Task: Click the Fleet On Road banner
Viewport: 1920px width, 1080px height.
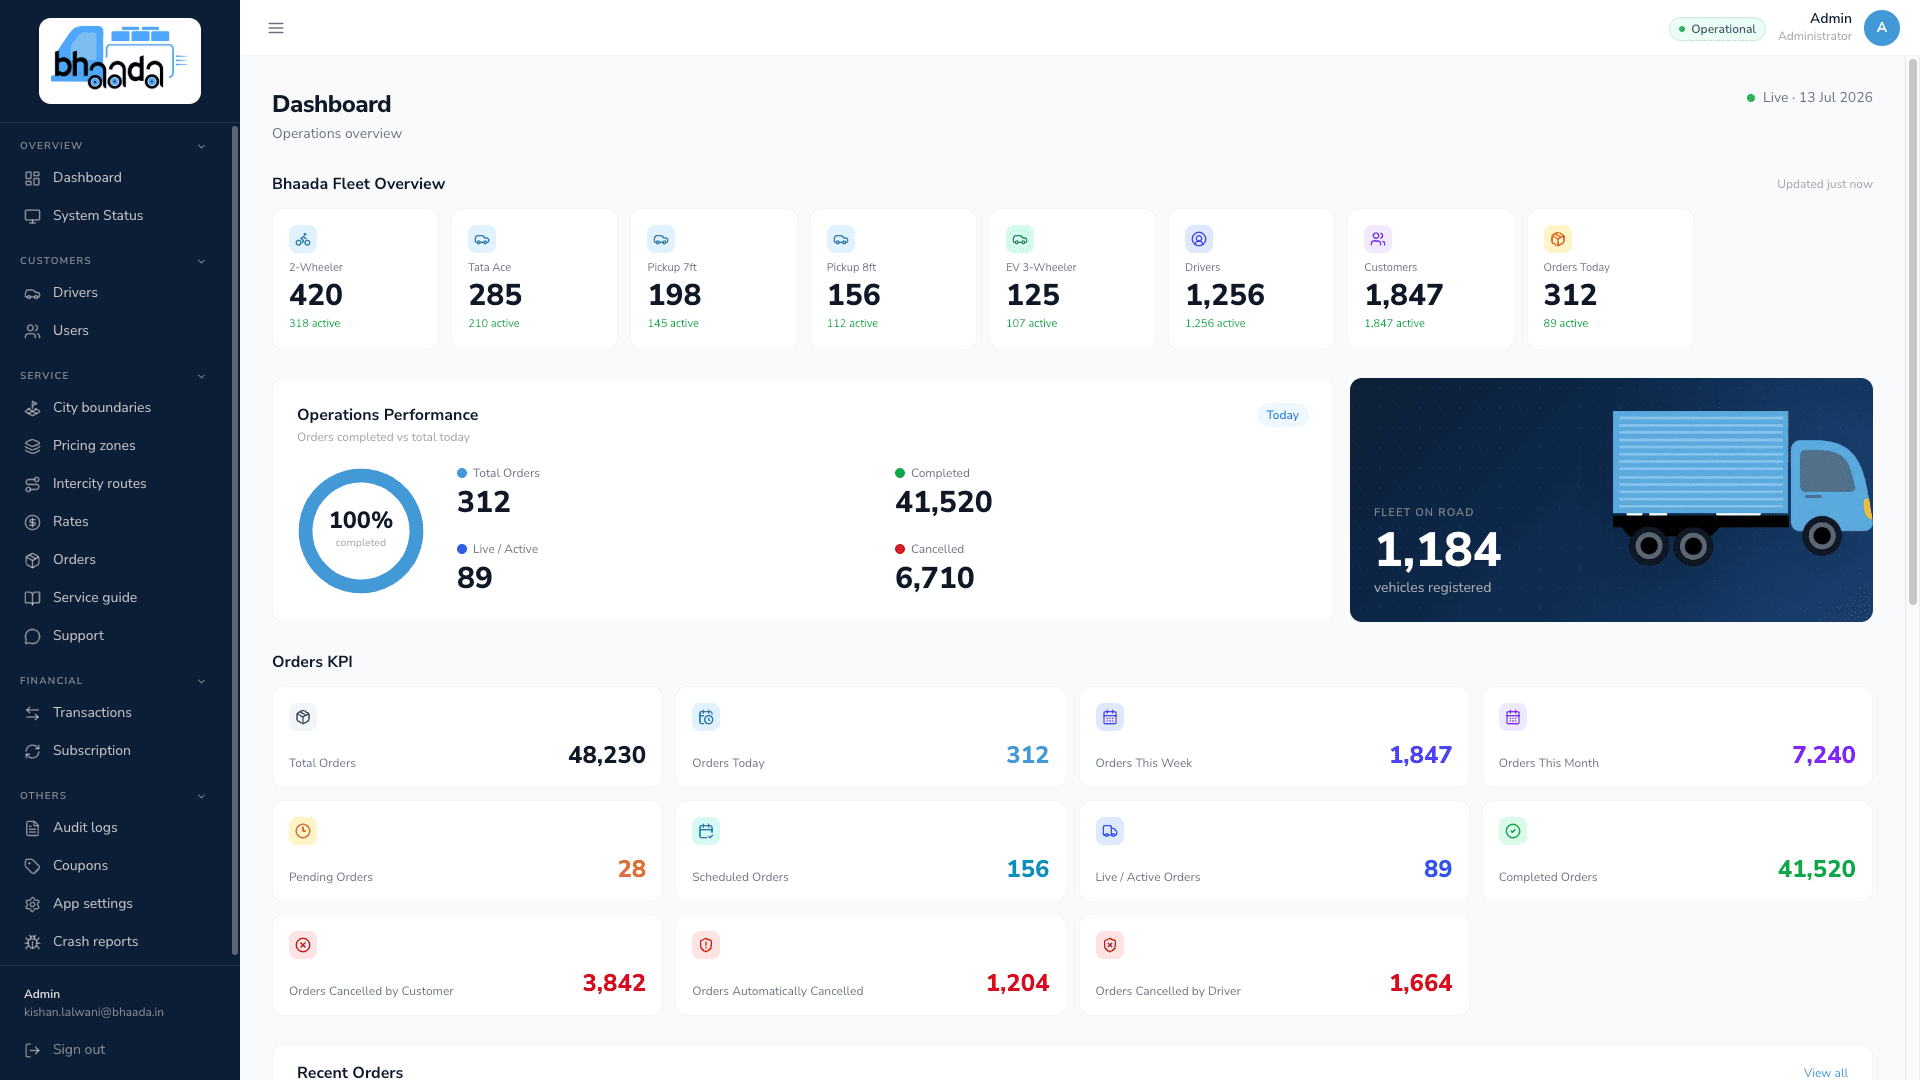Action: pyautogui.click(x=1611, y=500)
